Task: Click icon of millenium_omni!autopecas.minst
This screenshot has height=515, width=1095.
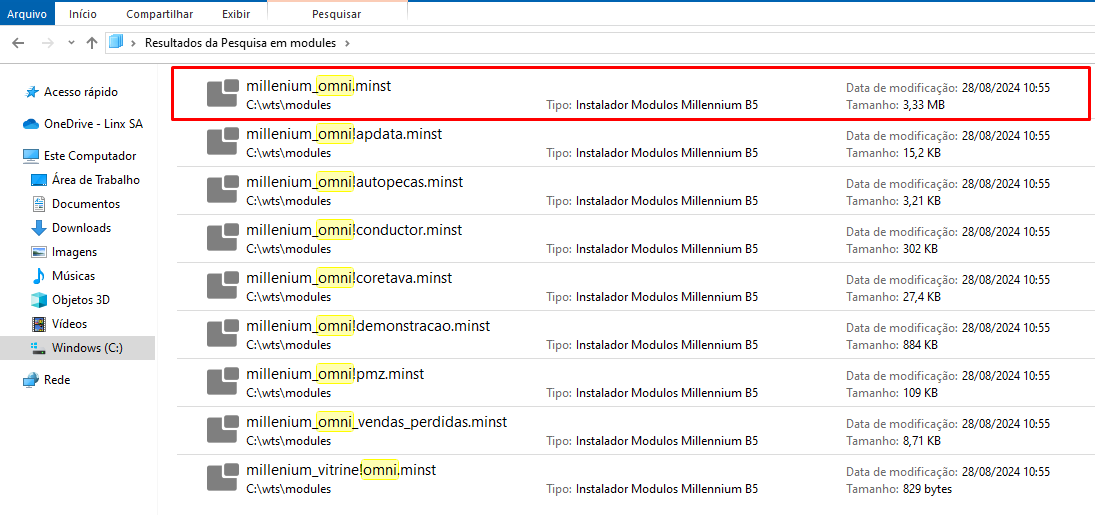Action: [x=224, y=190]
